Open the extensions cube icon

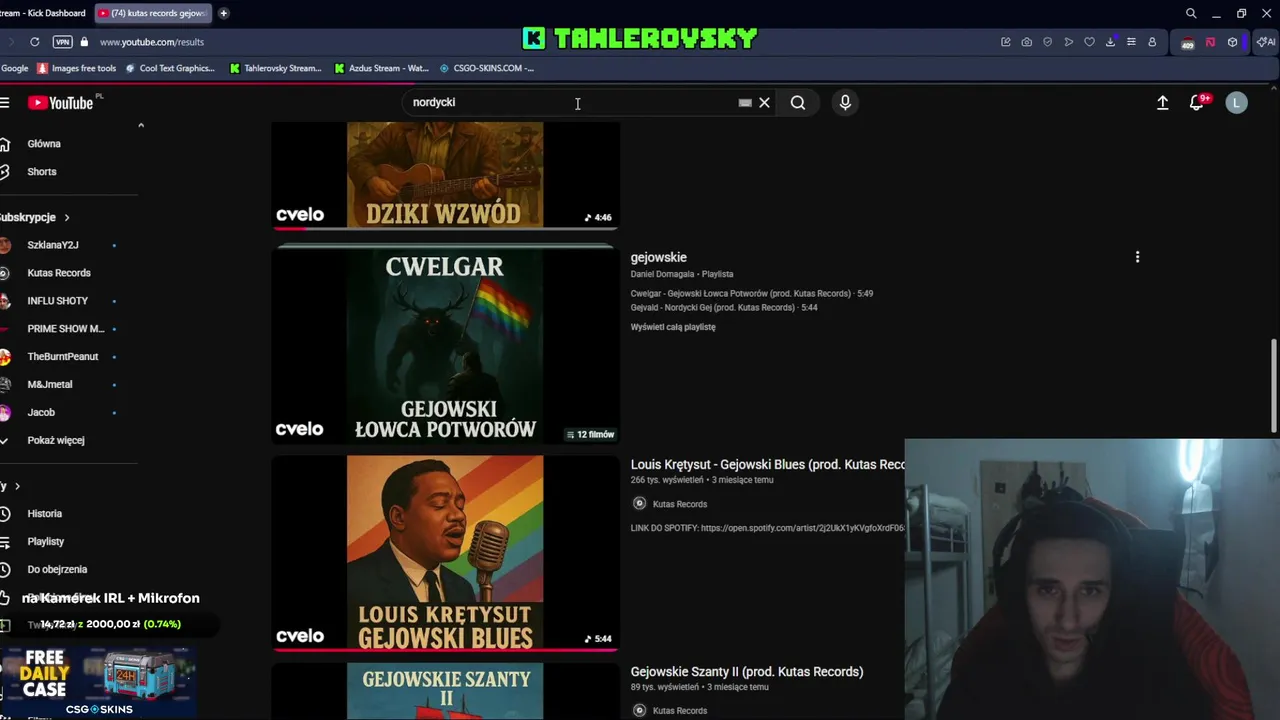click(x=1232, y=42)
